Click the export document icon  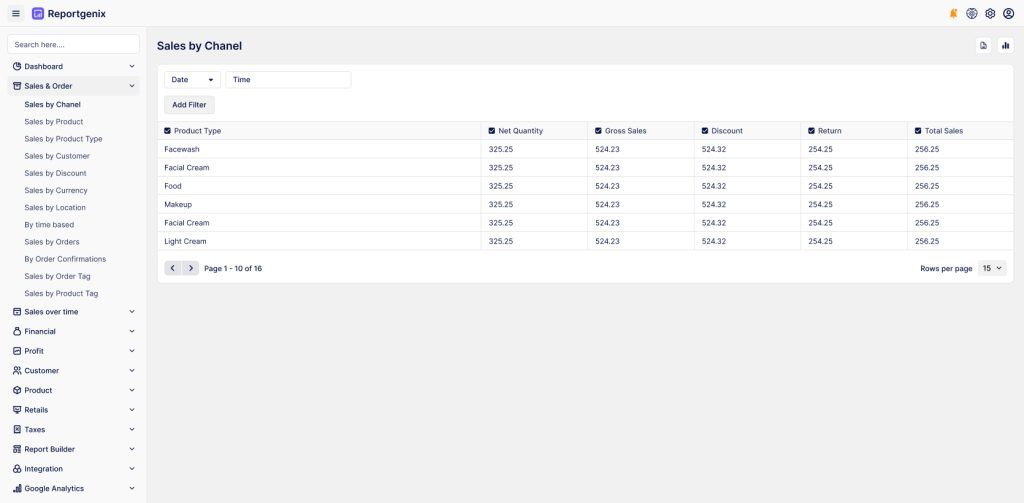click(984, 46)
